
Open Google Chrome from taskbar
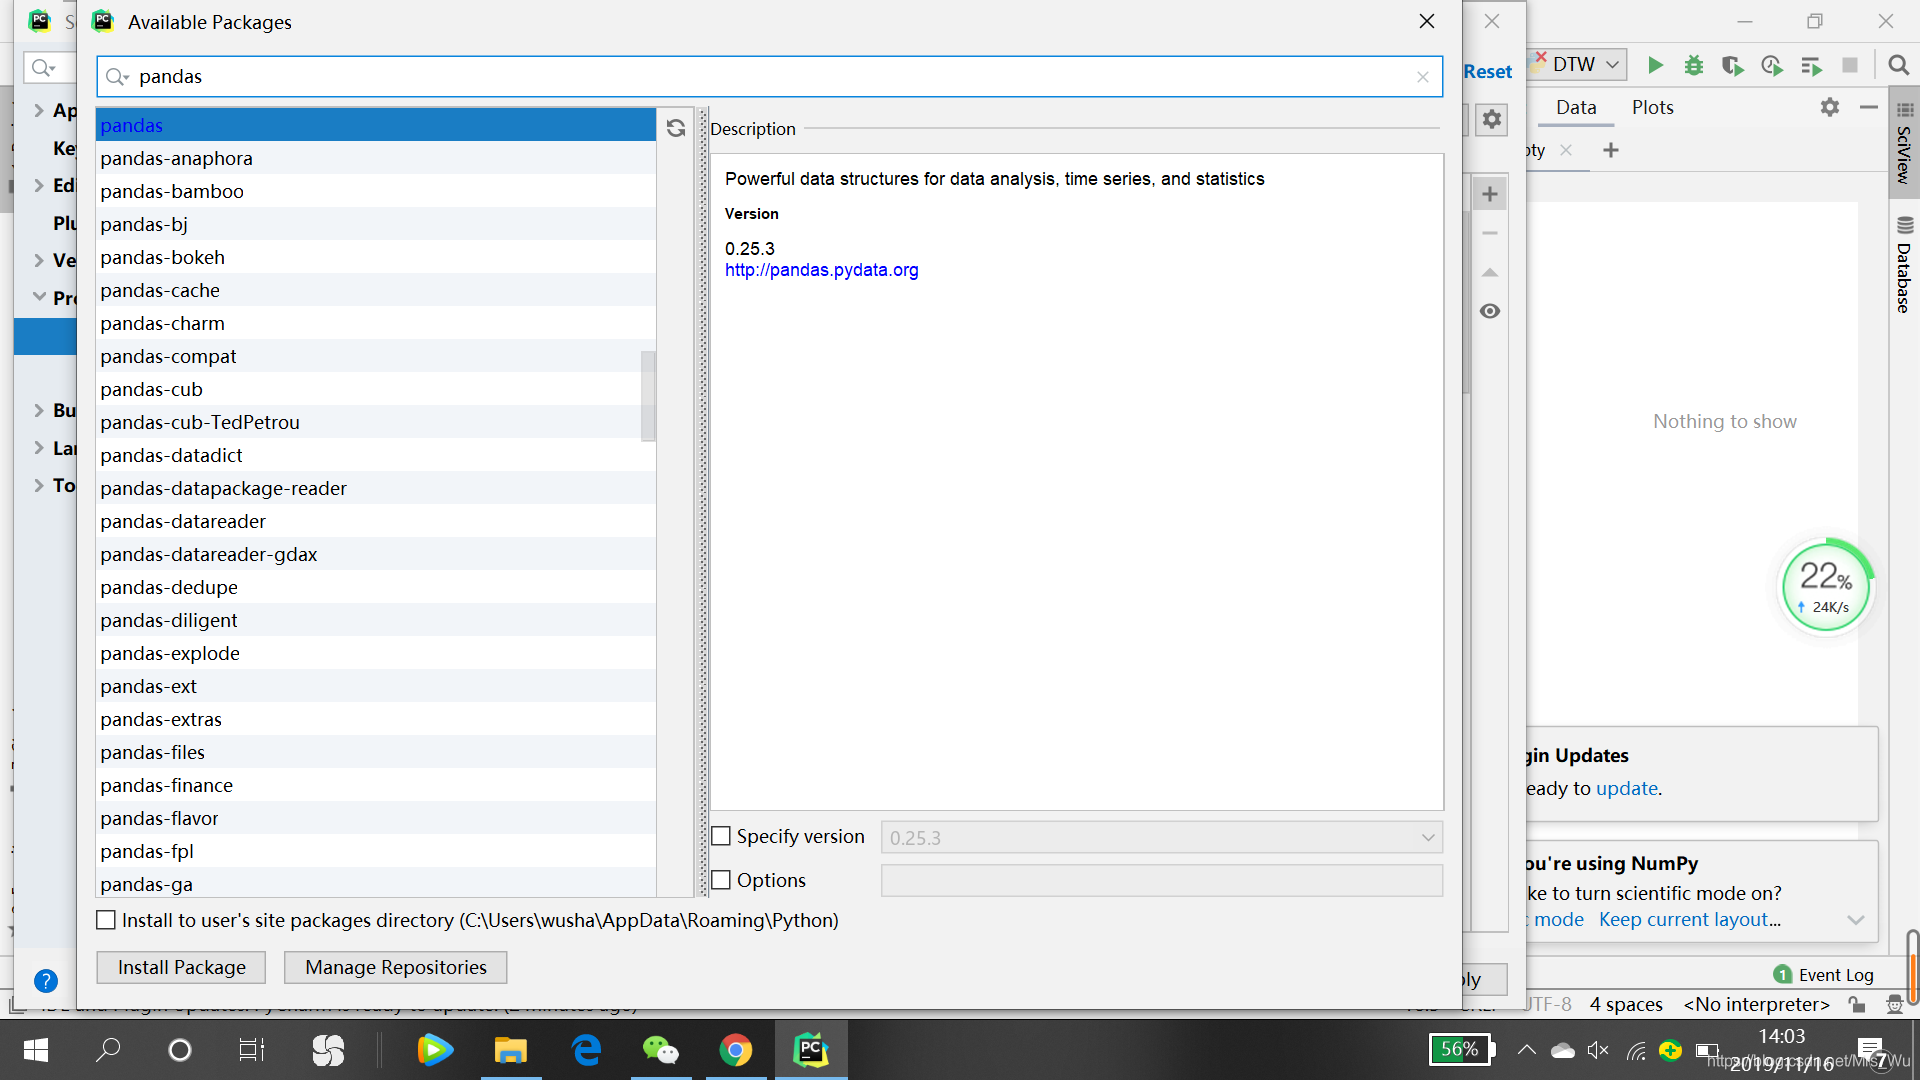[x=736, y=1050]
